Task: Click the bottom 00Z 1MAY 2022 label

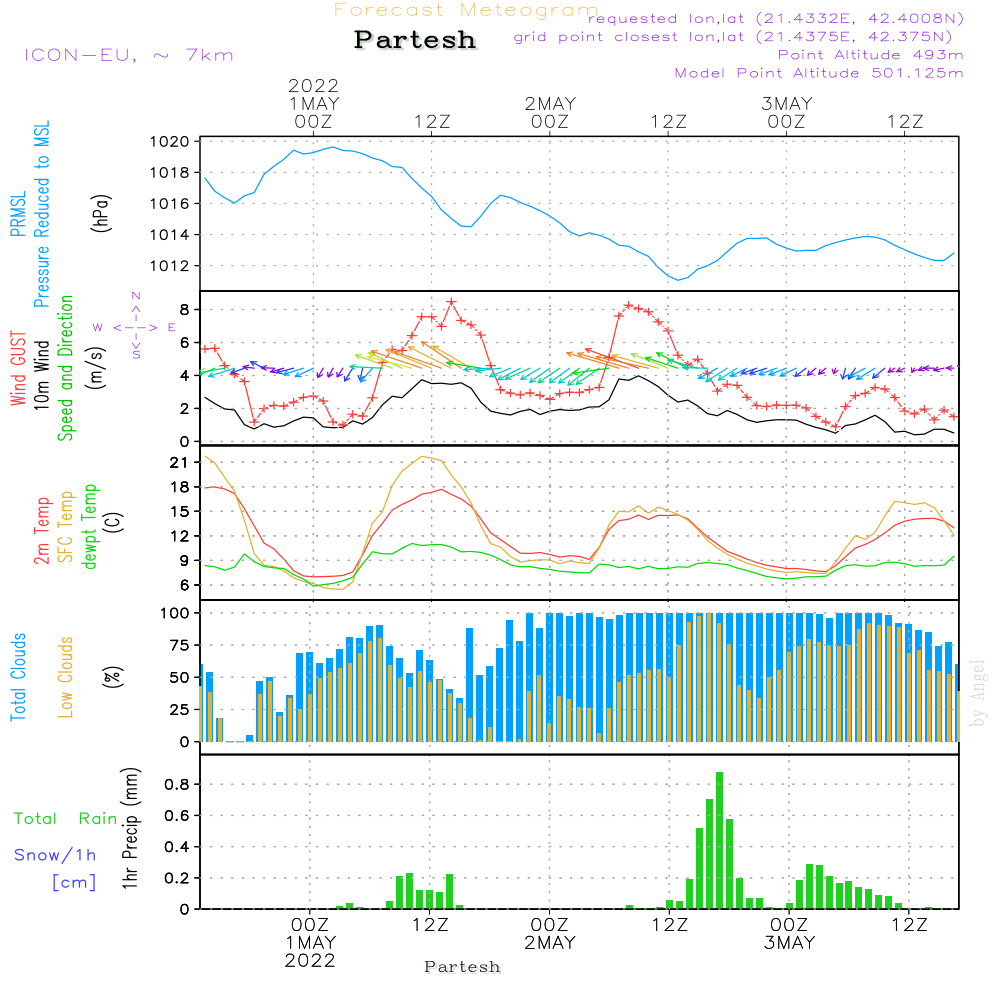Action: 310,943
